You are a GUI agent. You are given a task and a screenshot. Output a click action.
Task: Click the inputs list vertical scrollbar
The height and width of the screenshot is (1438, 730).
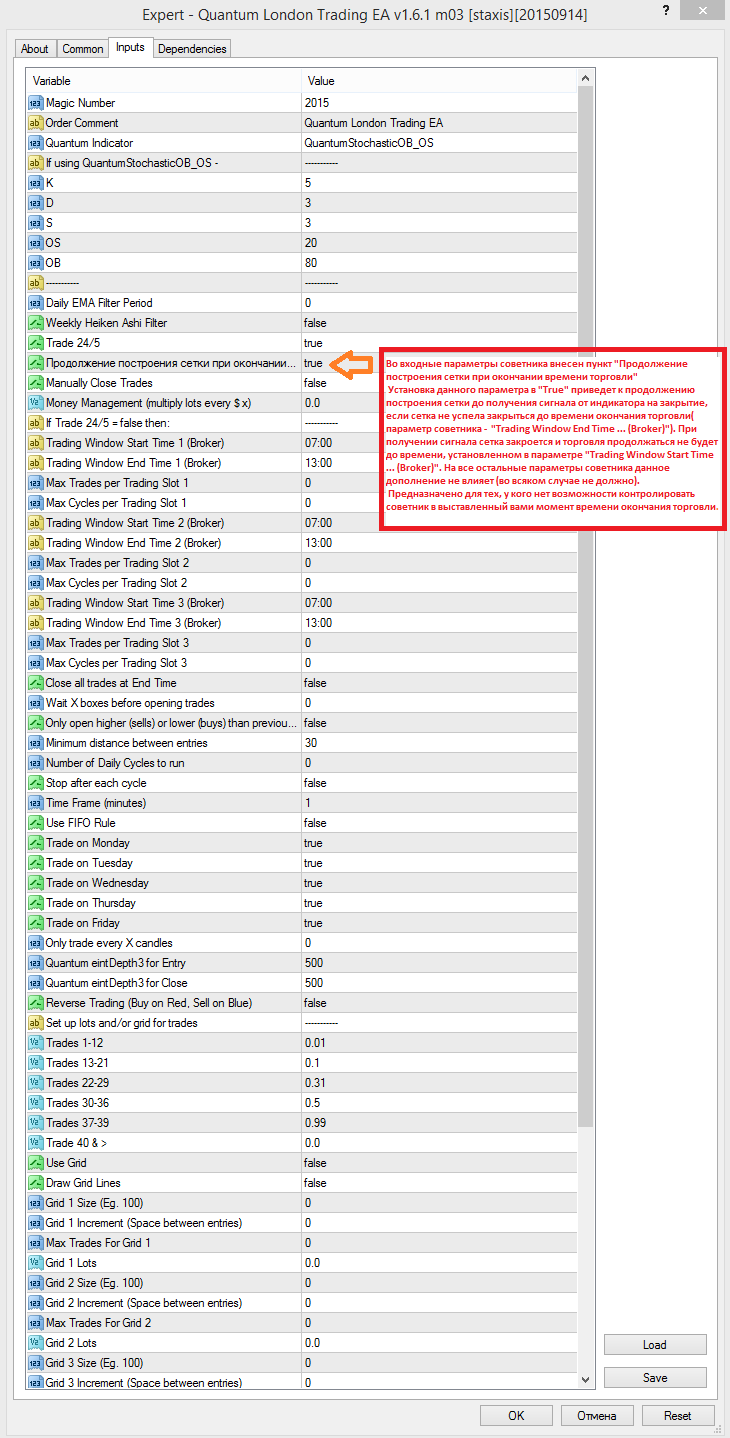pyautogui.click(x=586, y=730)
